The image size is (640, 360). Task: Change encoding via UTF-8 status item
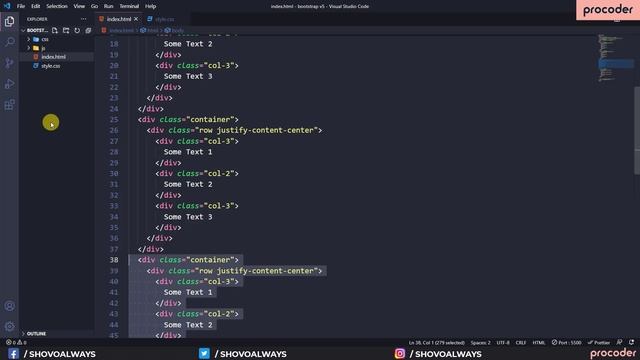click(x=503, y=342)
